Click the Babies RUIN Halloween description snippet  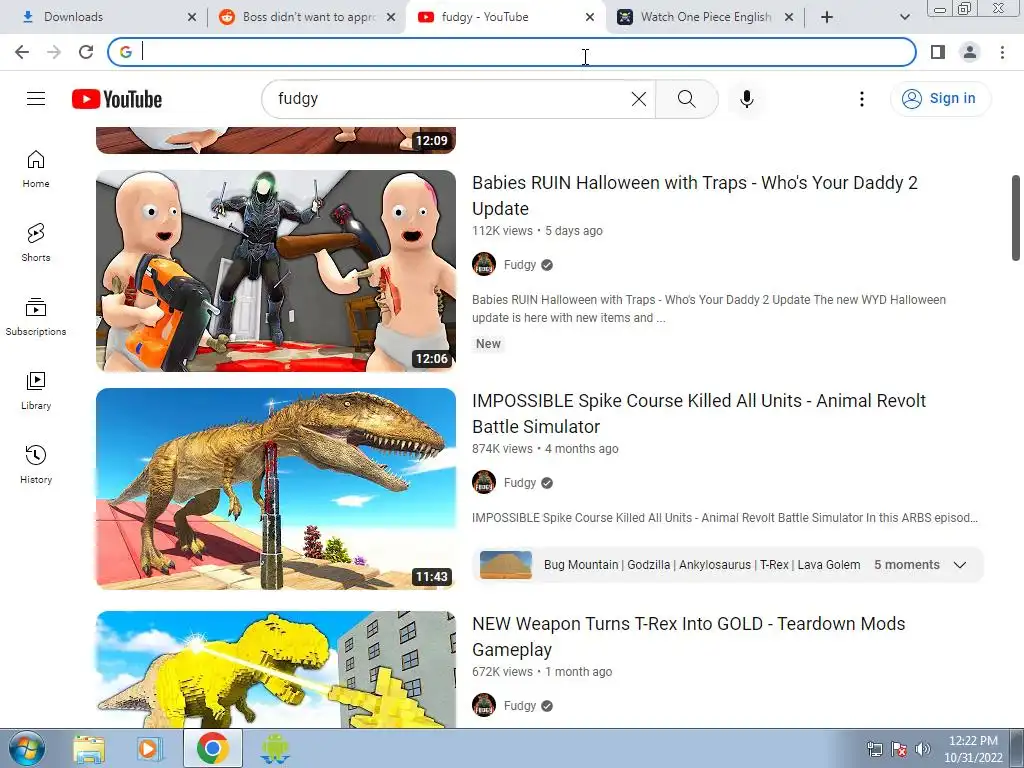pos(709,309)
